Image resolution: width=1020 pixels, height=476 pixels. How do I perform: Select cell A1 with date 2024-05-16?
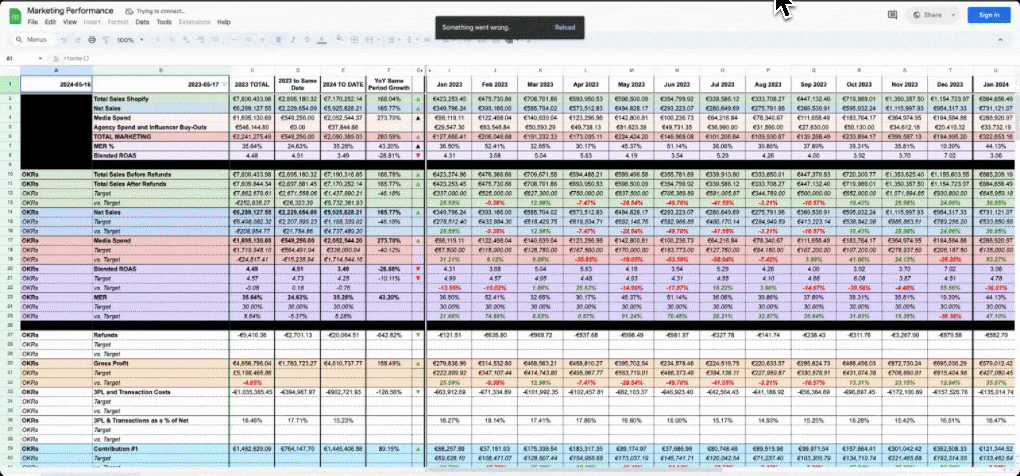[x=56, y=85]
